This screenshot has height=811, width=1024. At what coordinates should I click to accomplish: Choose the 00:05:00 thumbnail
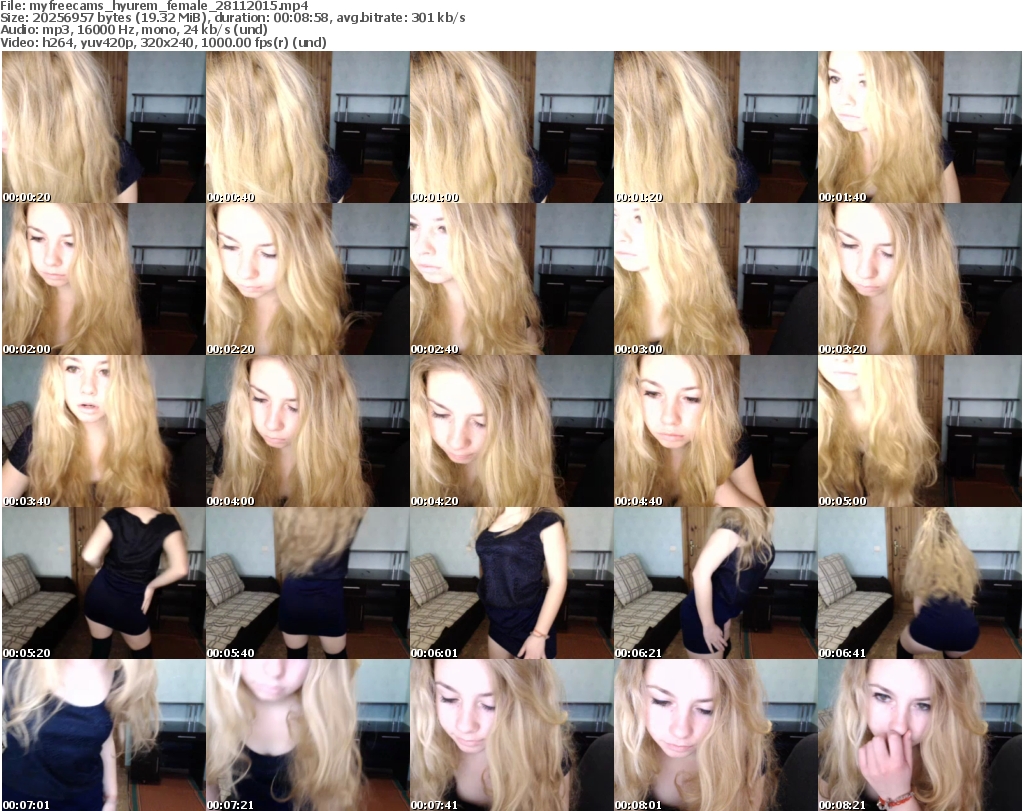pos(920,431)
